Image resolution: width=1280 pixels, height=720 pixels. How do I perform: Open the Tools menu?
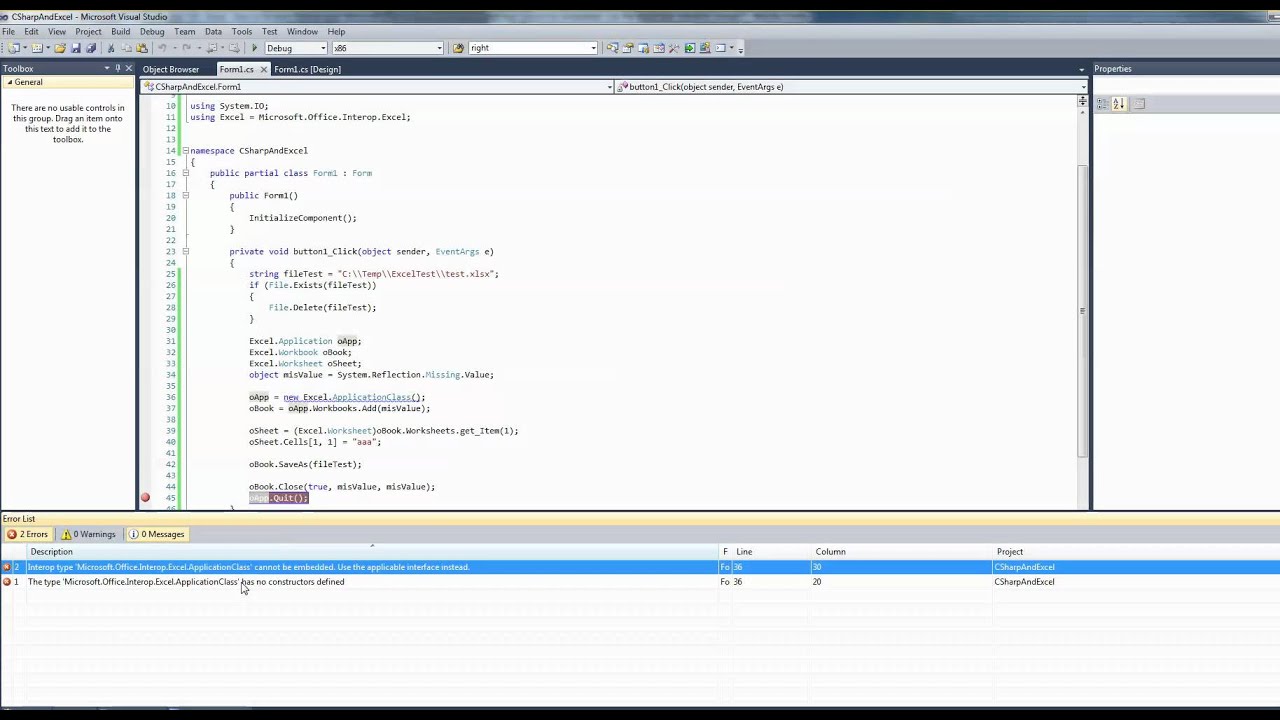point(242,32)
